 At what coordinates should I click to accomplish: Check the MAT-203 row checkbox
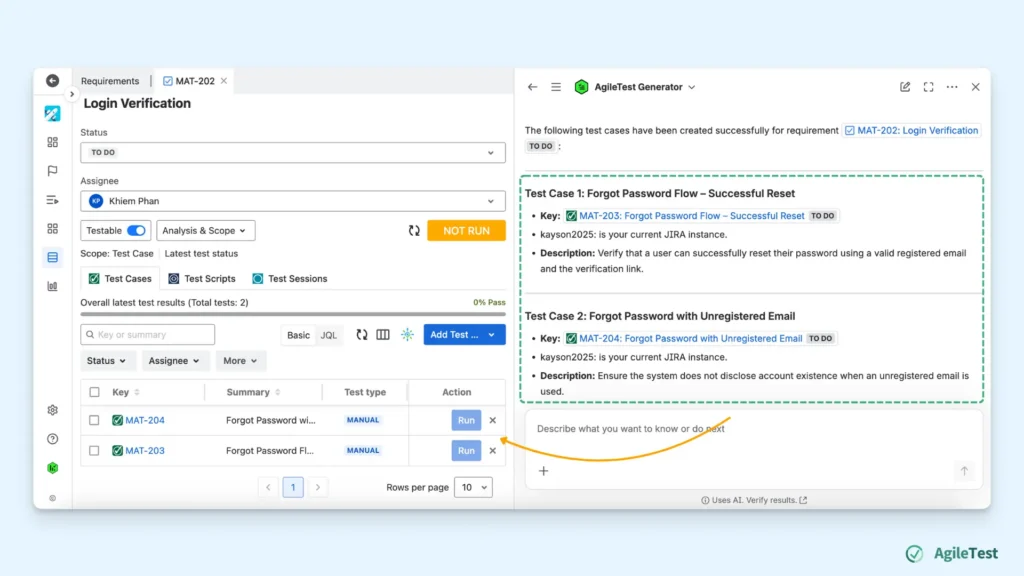tap(94, 451)
